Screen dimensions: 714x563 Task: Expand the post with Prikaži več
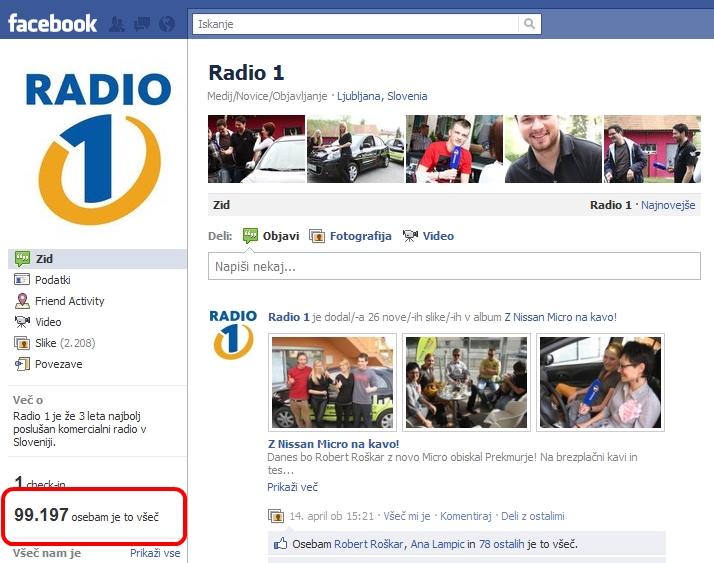292,487
